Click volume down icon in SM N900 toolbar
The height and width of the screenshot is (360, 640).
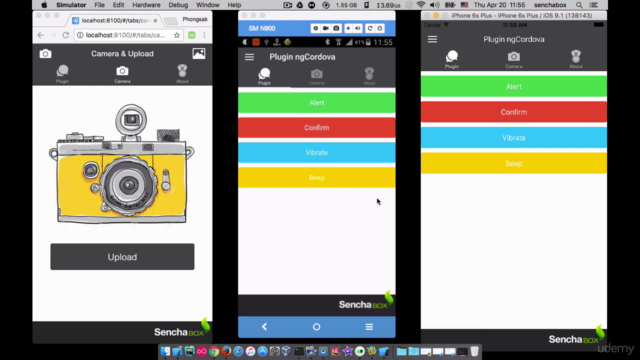coord(348,28)
